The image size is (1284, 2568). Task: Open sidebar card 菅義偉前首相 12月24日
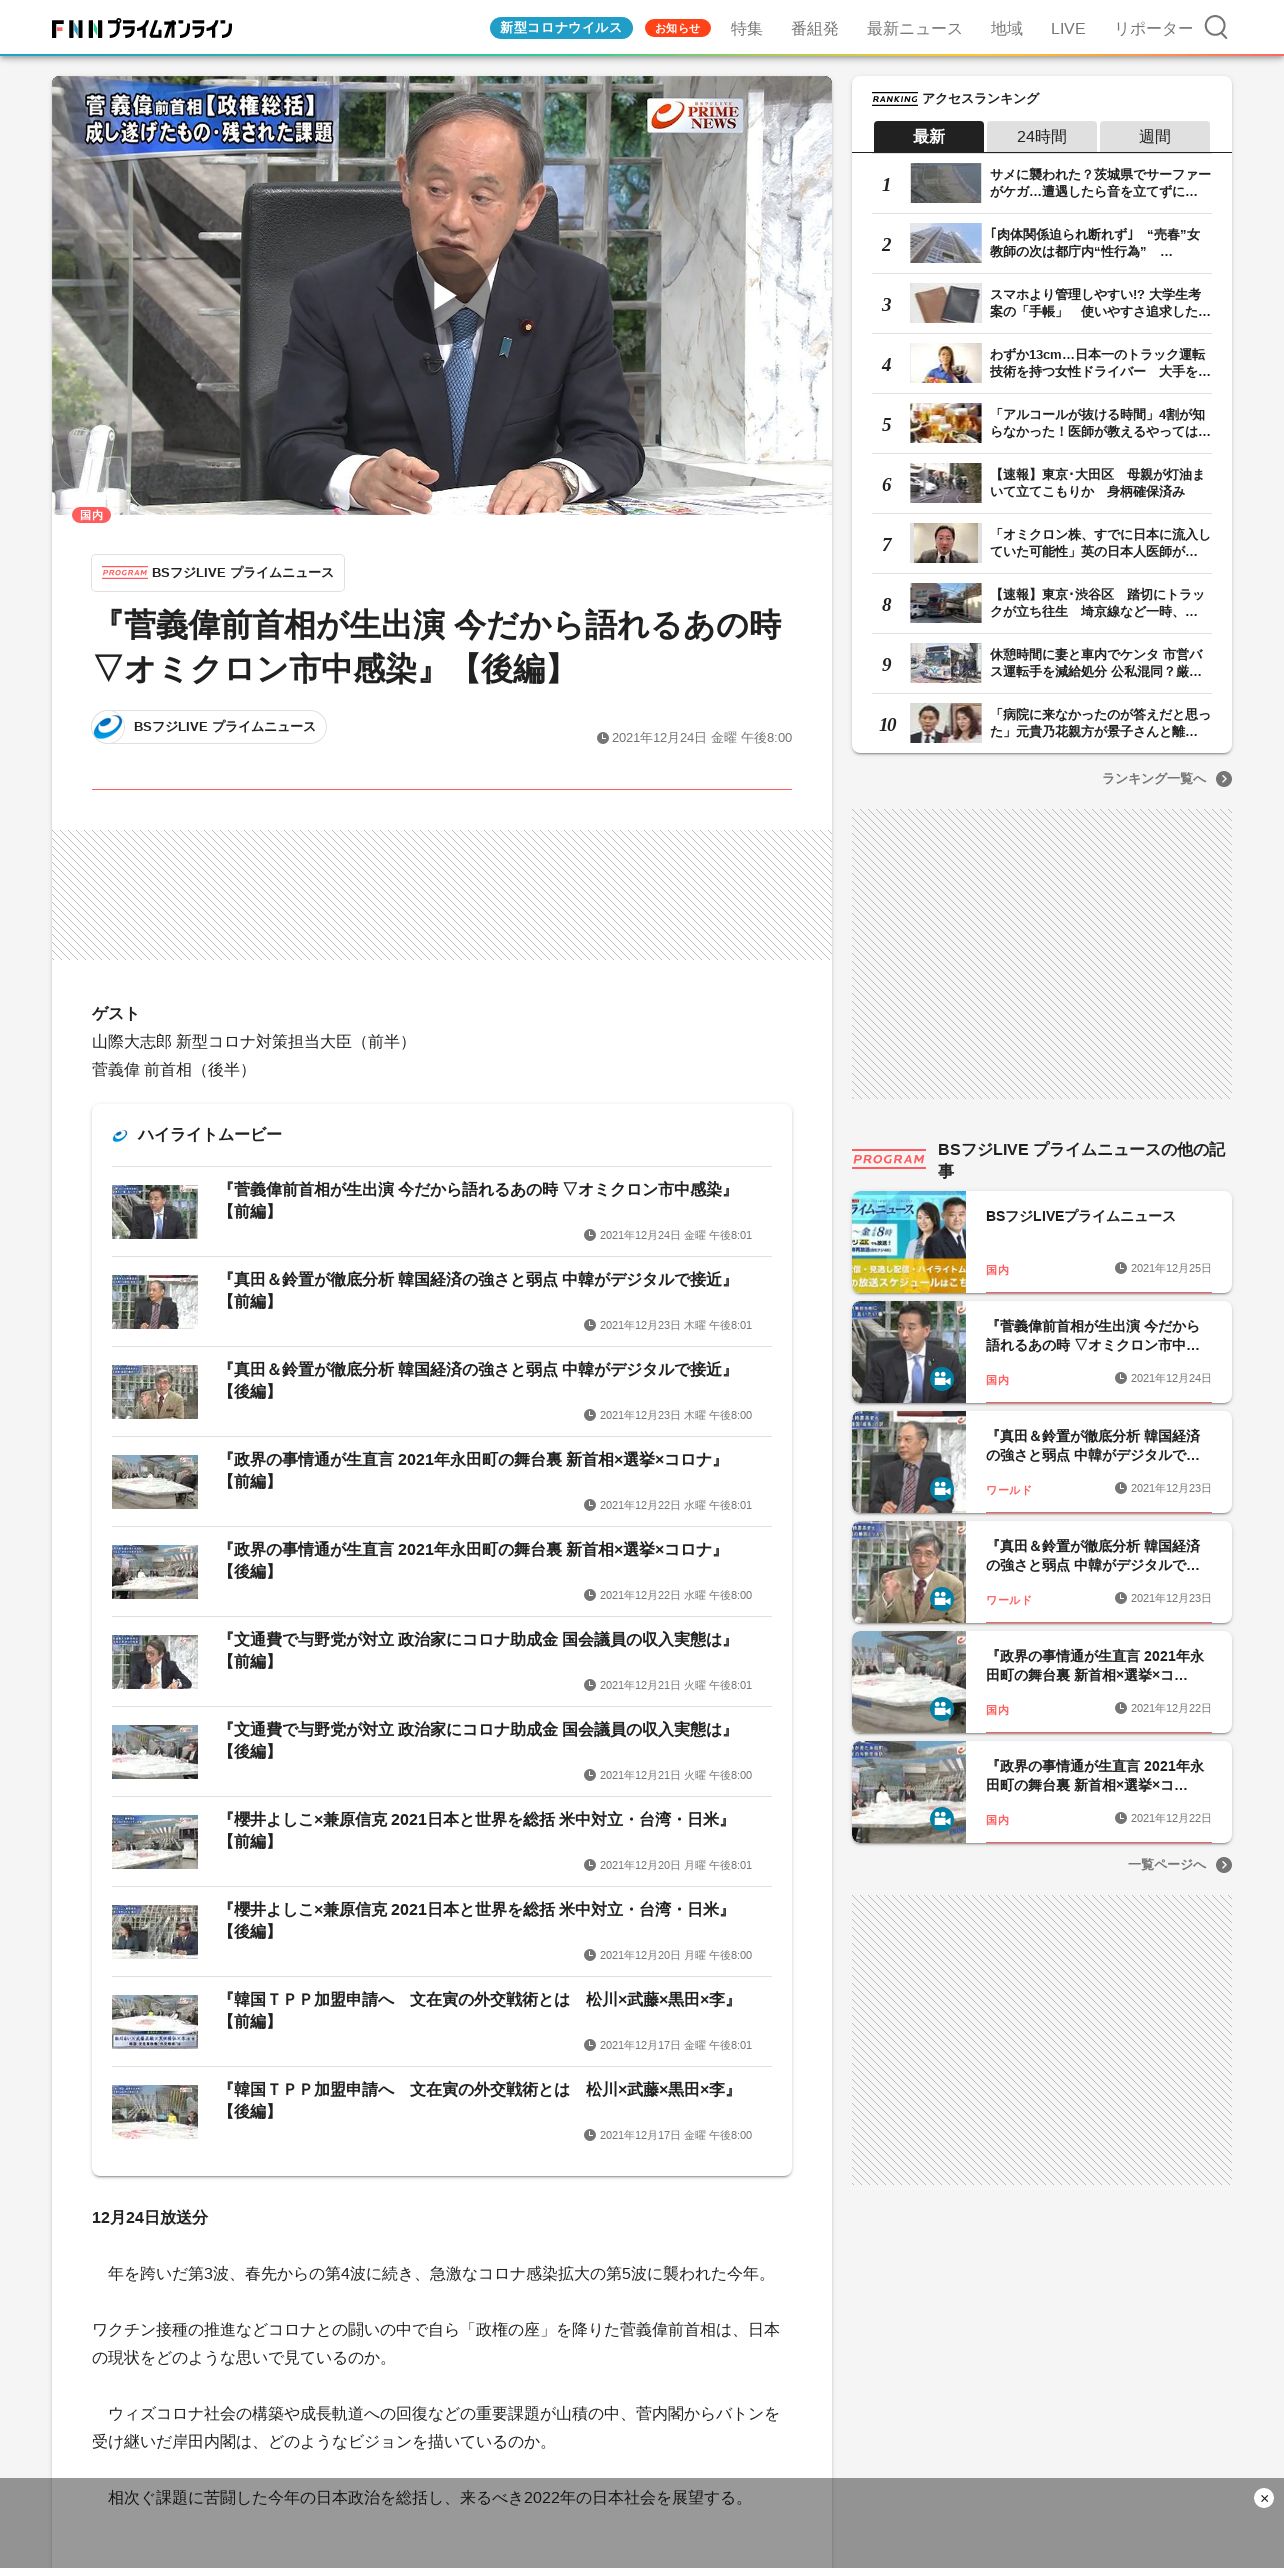pyautogui.click(x=1042, y=1352)
